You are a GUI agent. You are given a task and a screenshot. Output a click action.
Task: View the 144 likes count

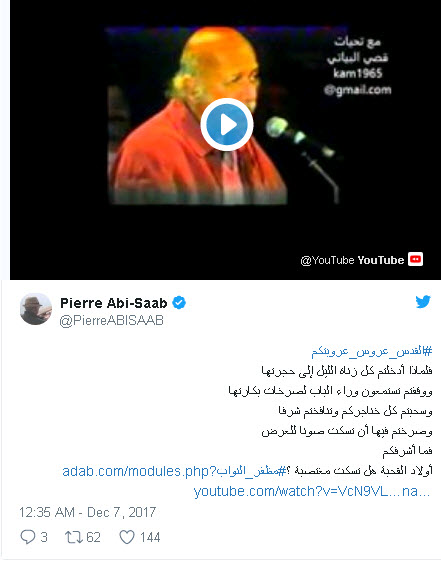150,537
